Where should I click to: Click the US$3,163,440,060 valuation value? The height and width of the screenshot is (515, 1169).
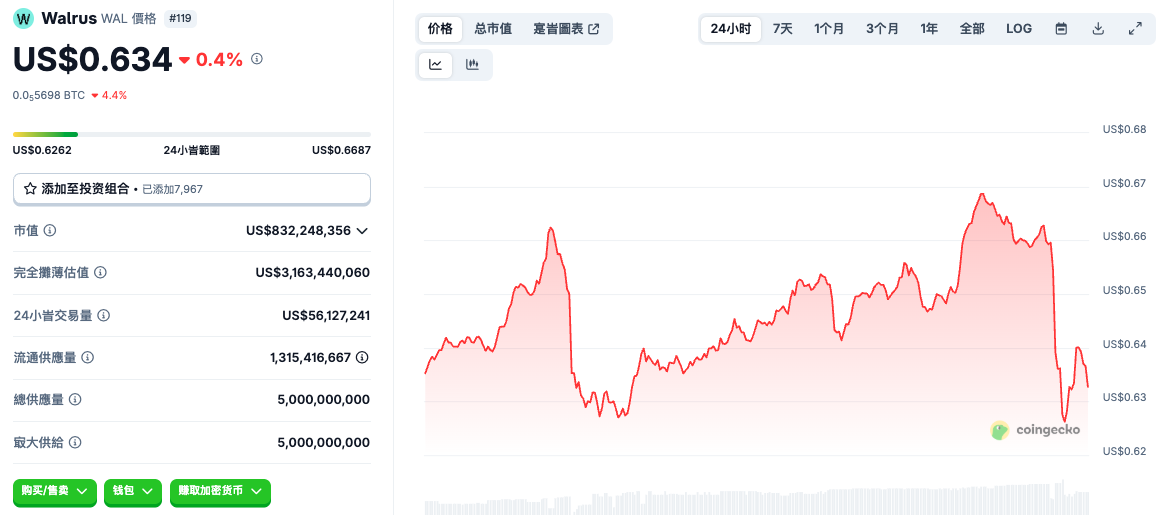coord(312,273)
